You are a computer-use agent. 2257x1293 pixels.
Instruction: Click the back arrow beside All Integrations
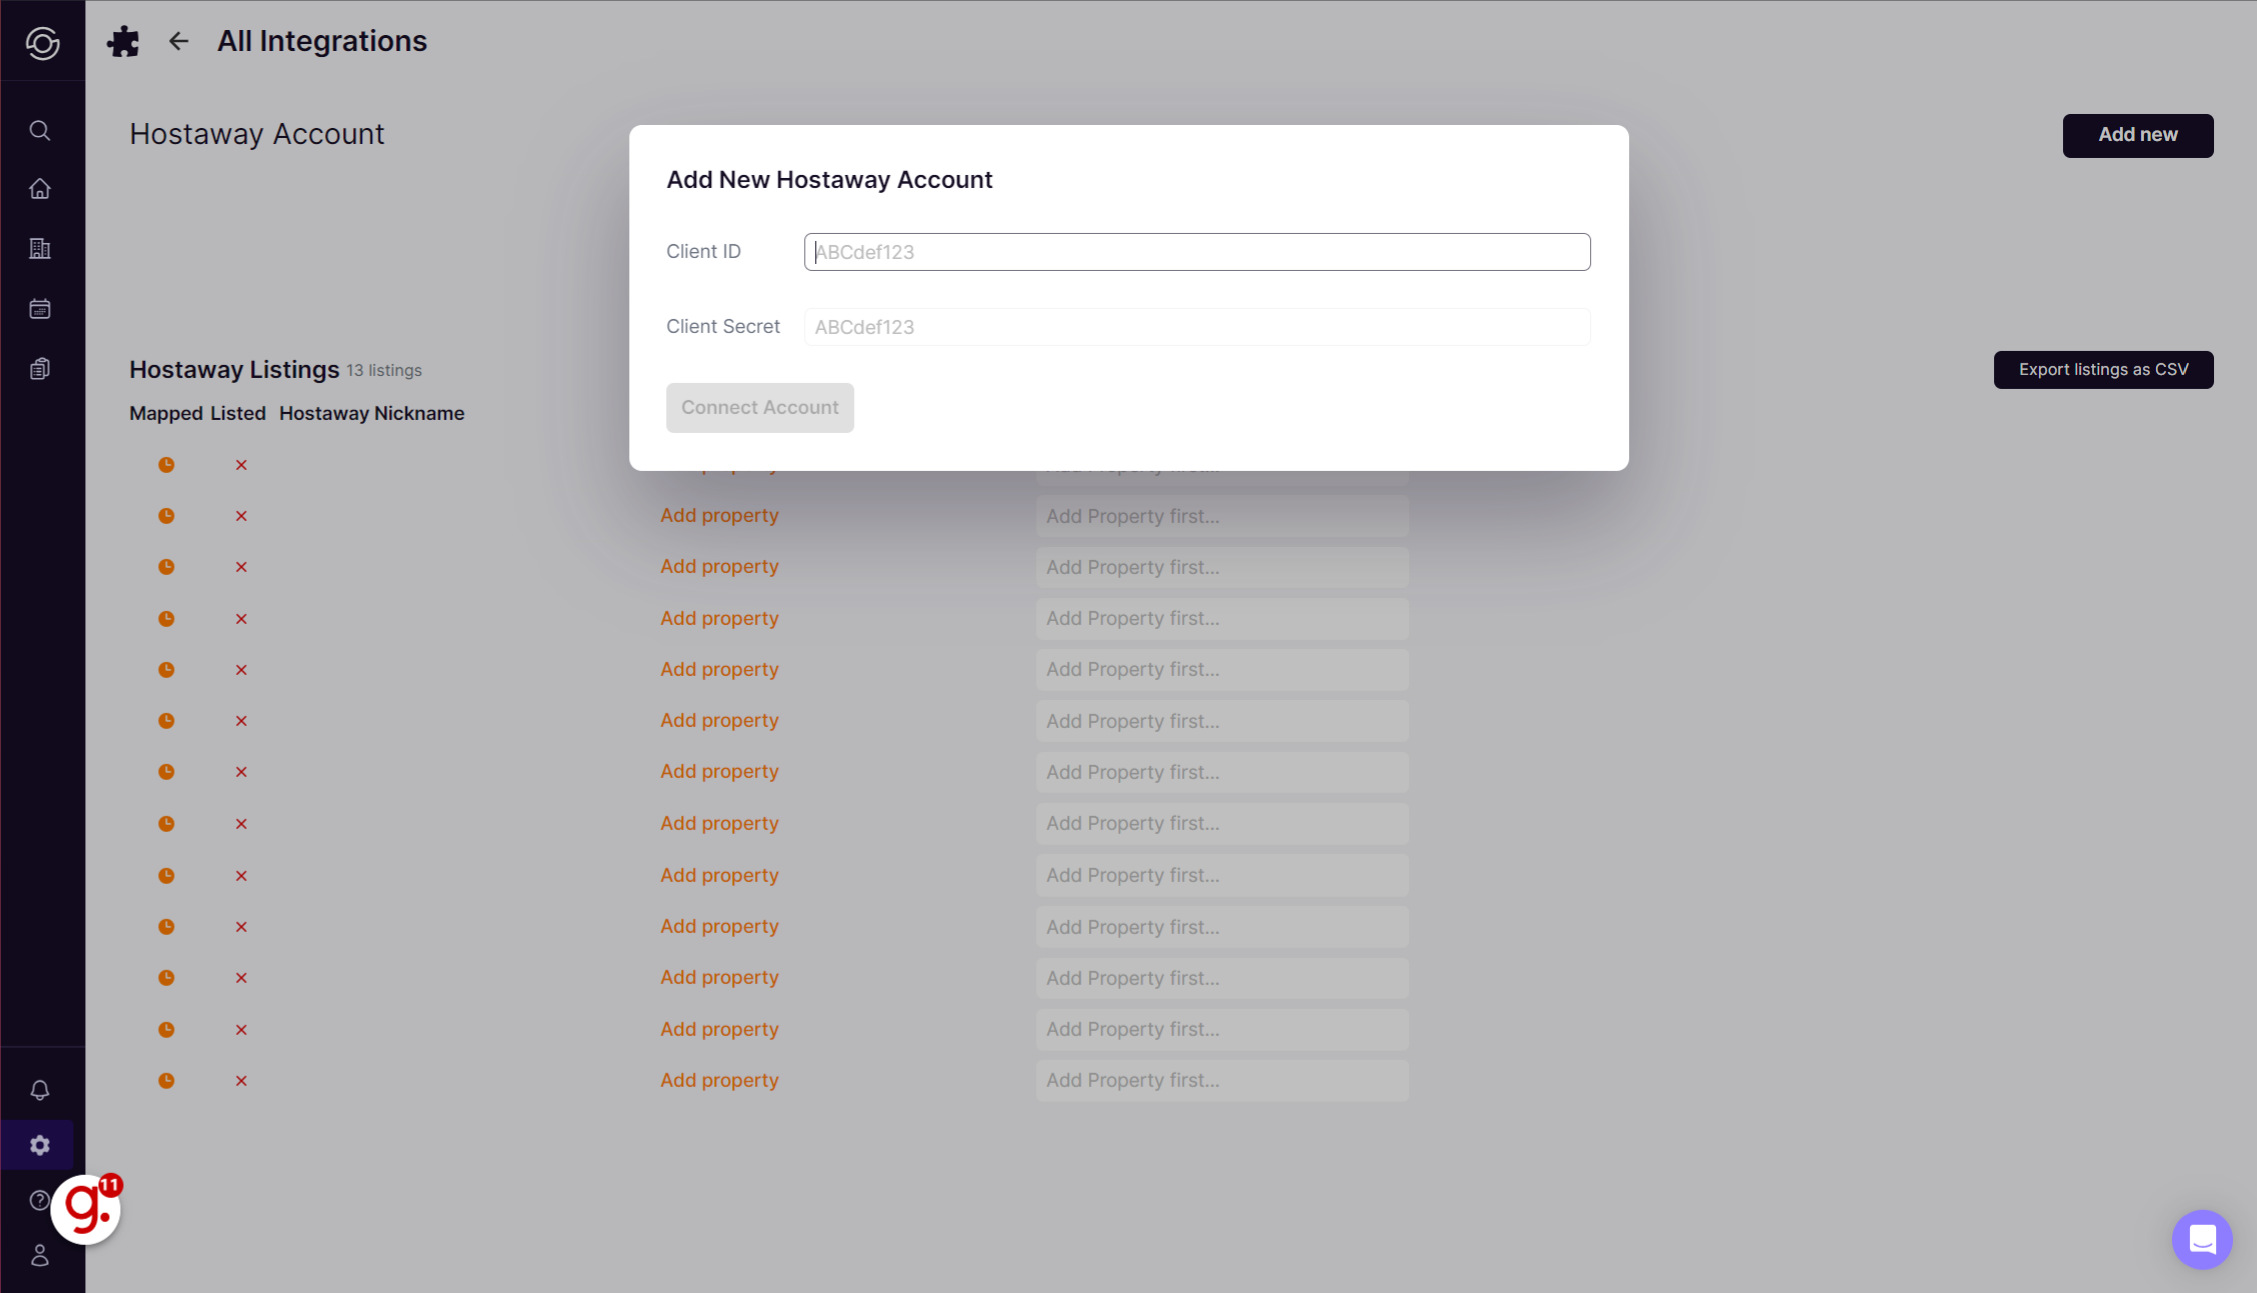pos(178,41)
